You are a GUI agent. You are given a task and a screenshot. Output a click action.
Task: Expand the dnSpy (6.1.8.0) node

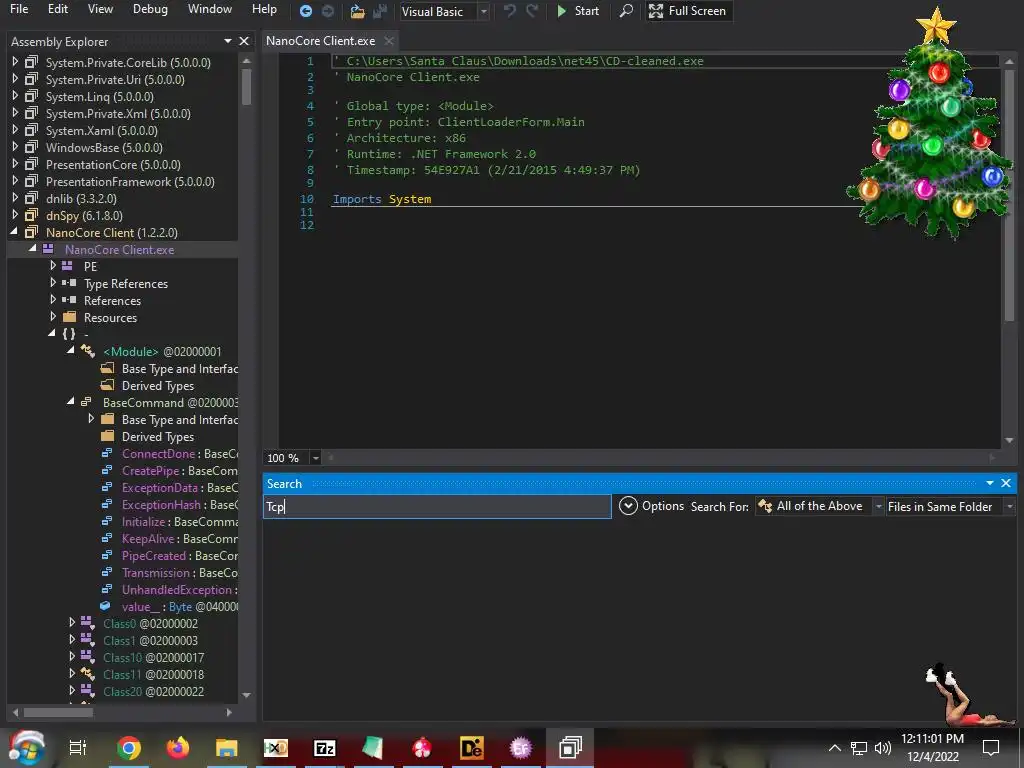point(15,215)
